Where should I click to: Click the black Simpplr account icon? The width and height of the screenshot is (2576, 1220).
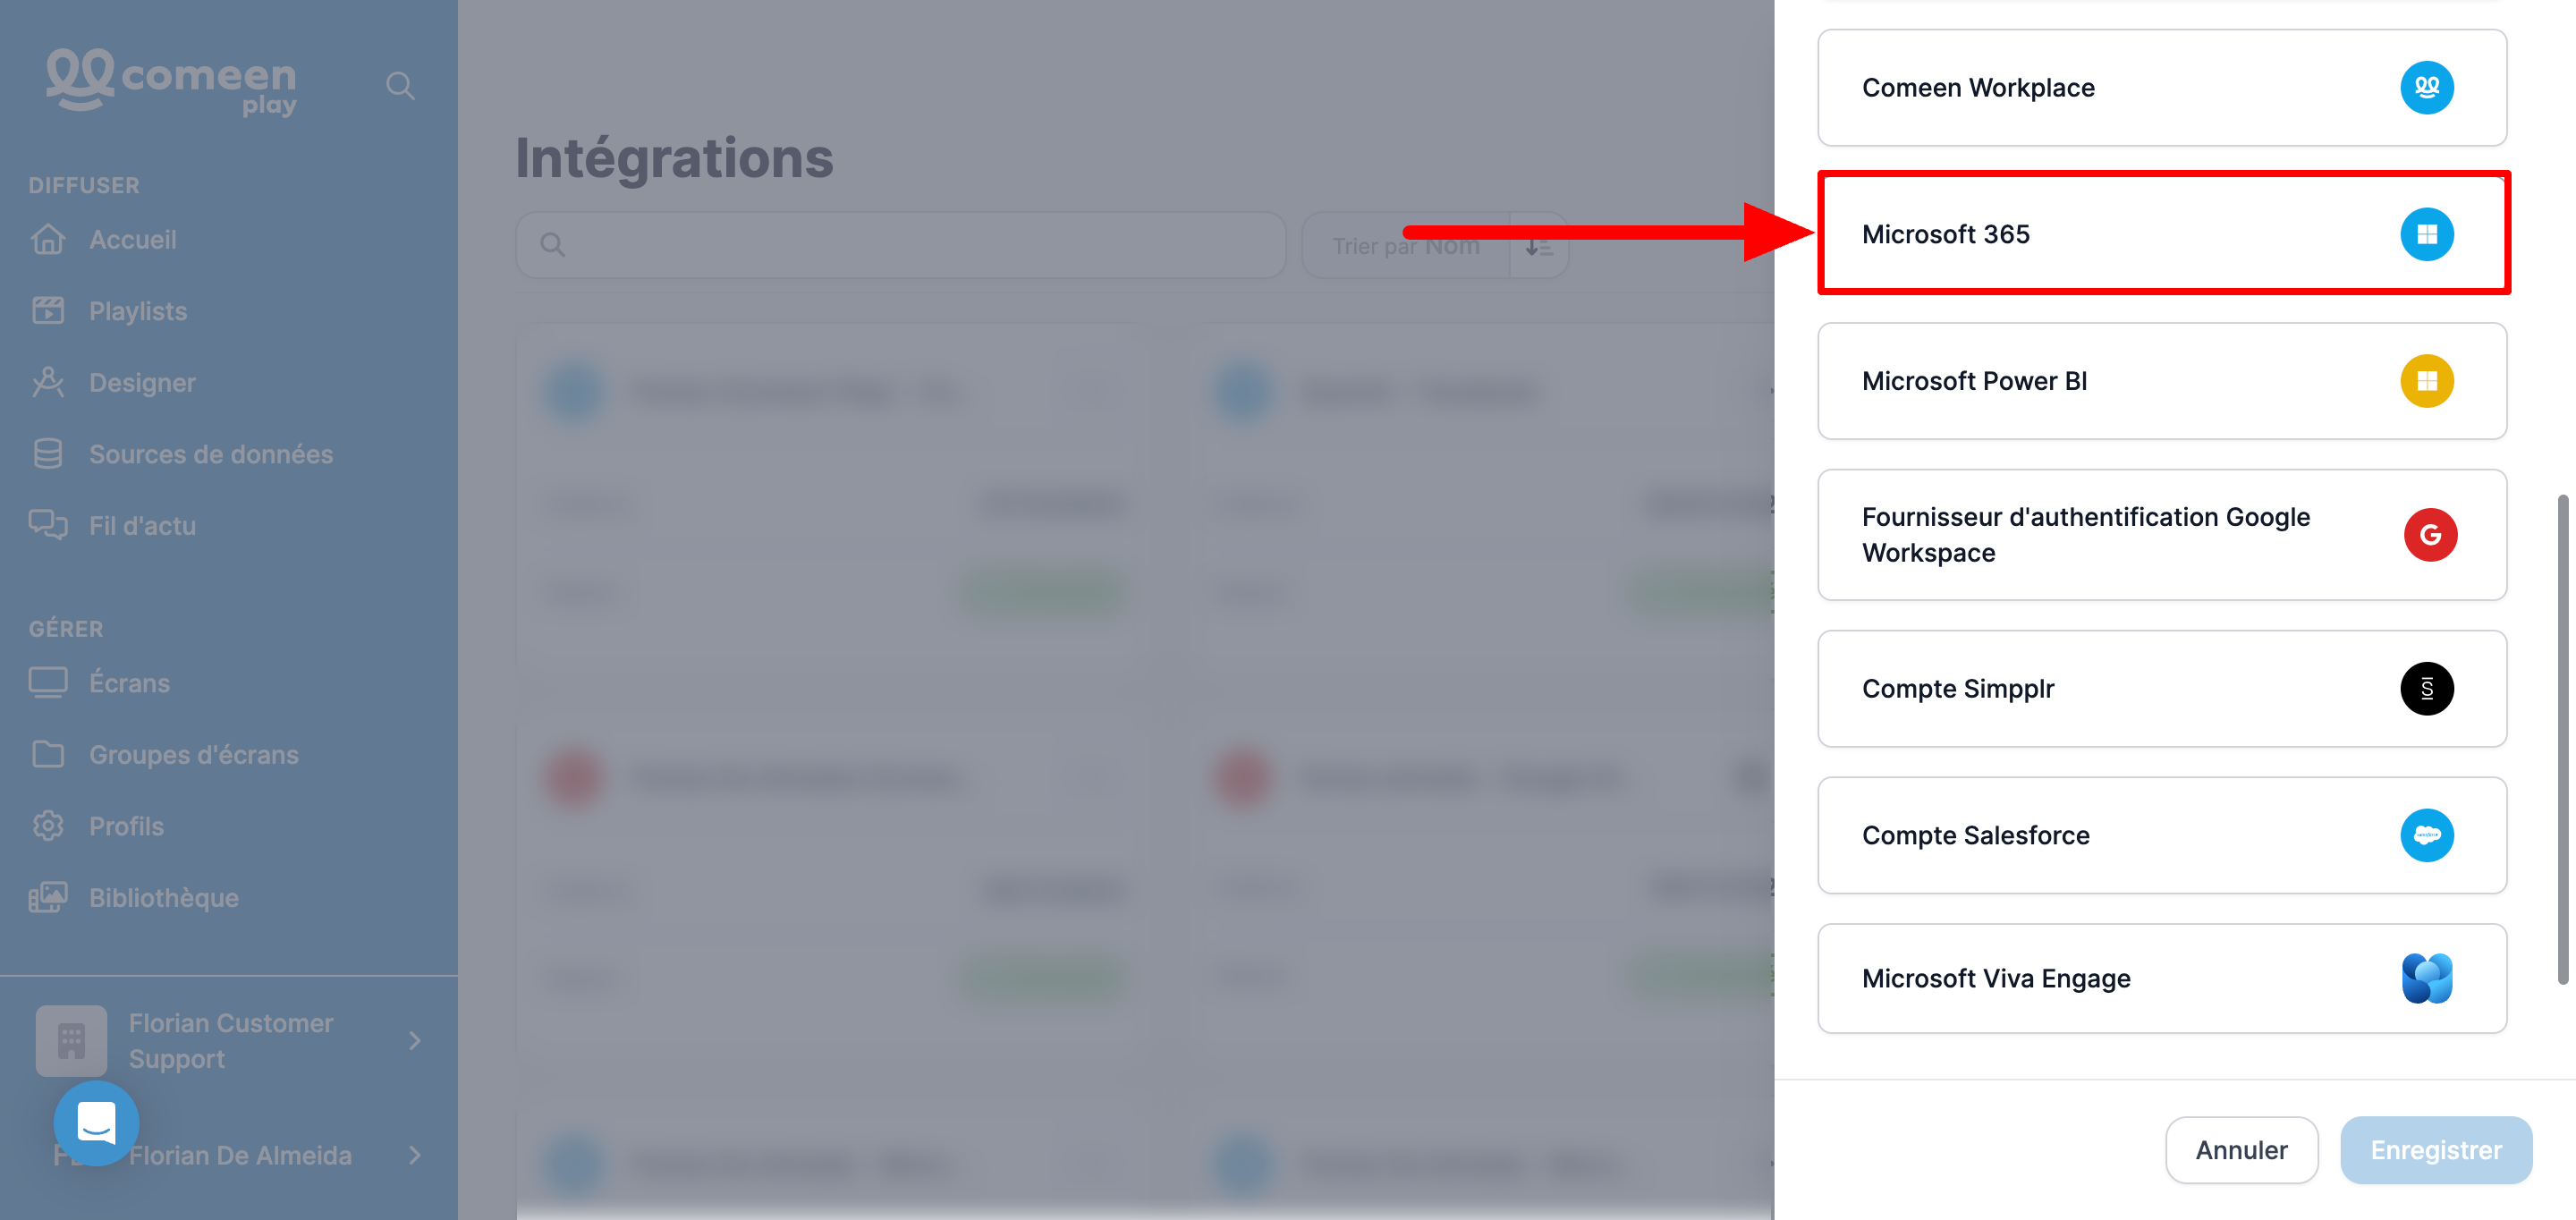(2427, 688)
